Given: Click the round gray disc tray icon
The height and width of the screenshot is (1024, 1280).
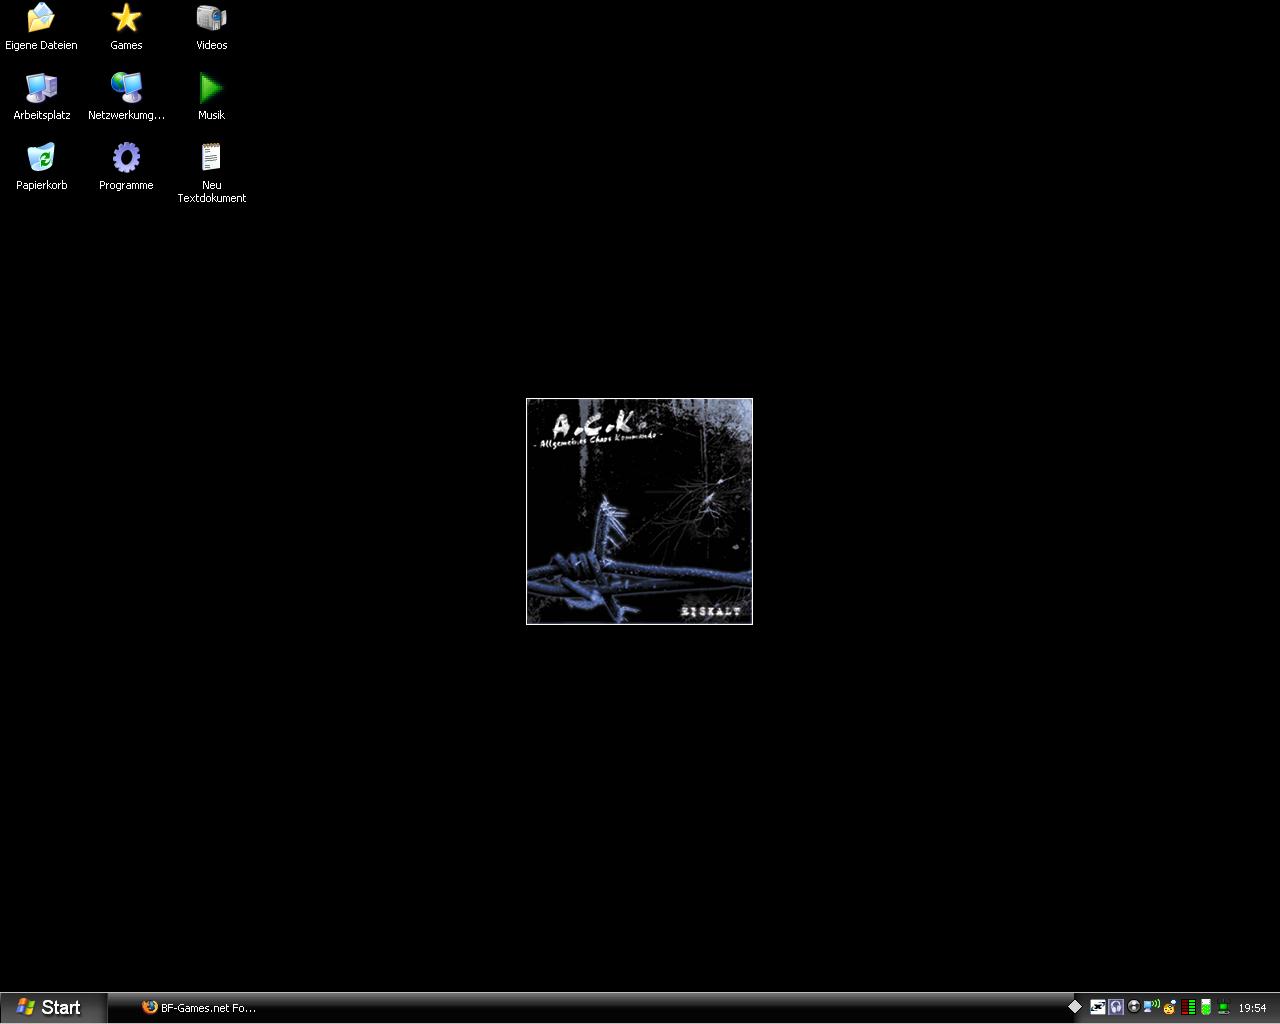Looking at the screenshot, I should pyautogui.click(x=1134, y=1007).
